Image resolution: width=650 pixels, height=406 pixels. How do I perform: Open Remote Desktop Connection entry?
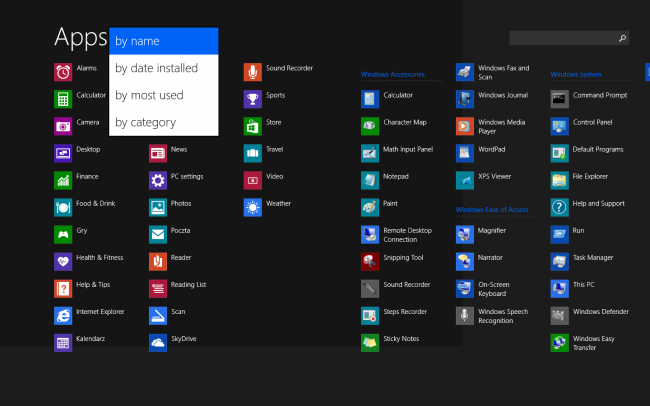point(397,235)
